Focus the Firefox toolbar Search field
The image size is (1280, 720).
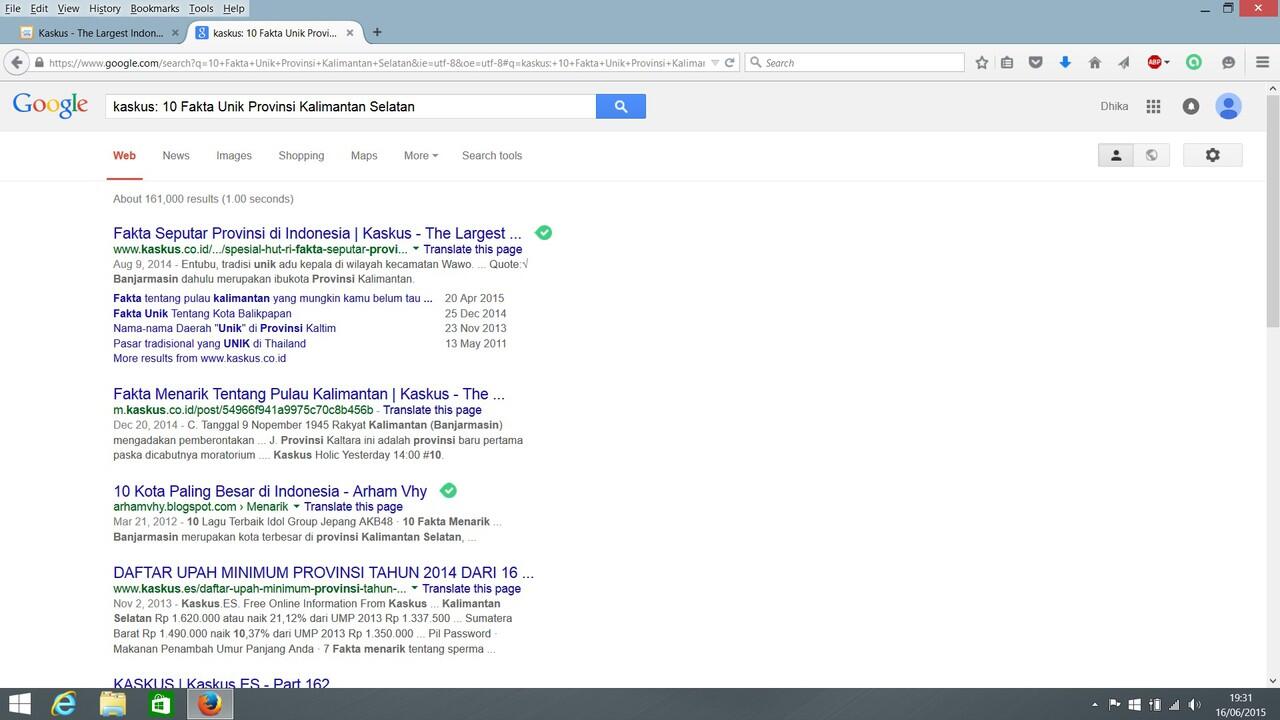tap(855, 62)
